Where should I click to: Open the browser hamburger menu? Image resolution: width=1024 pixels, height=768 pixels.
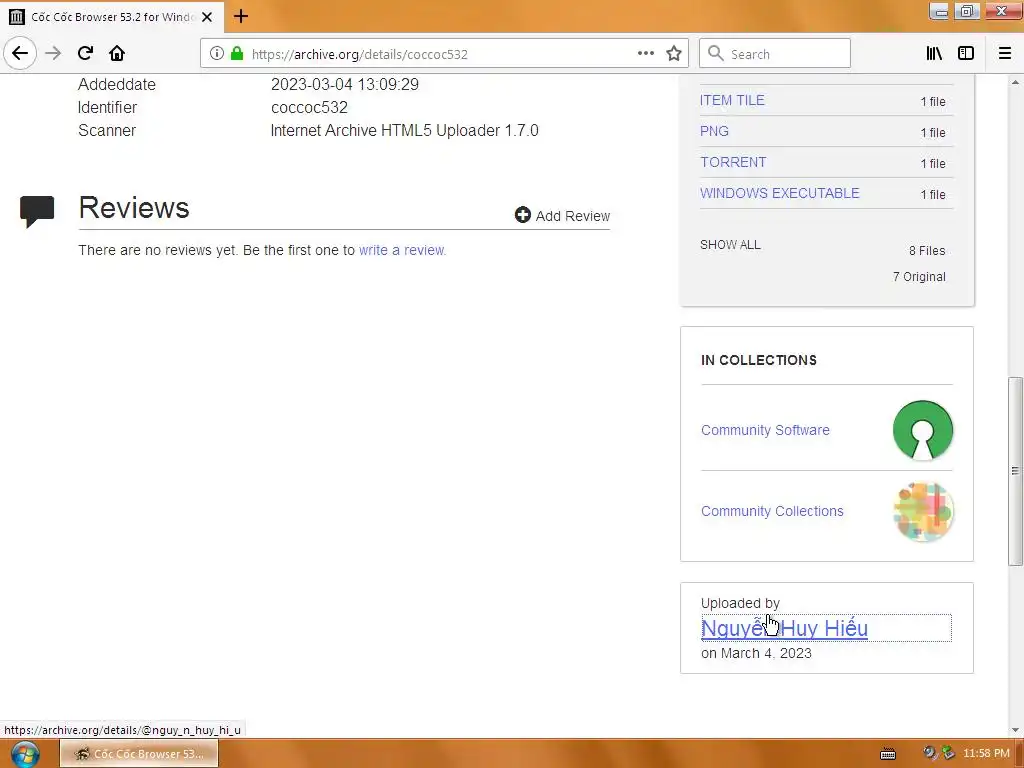[1005, 54]
